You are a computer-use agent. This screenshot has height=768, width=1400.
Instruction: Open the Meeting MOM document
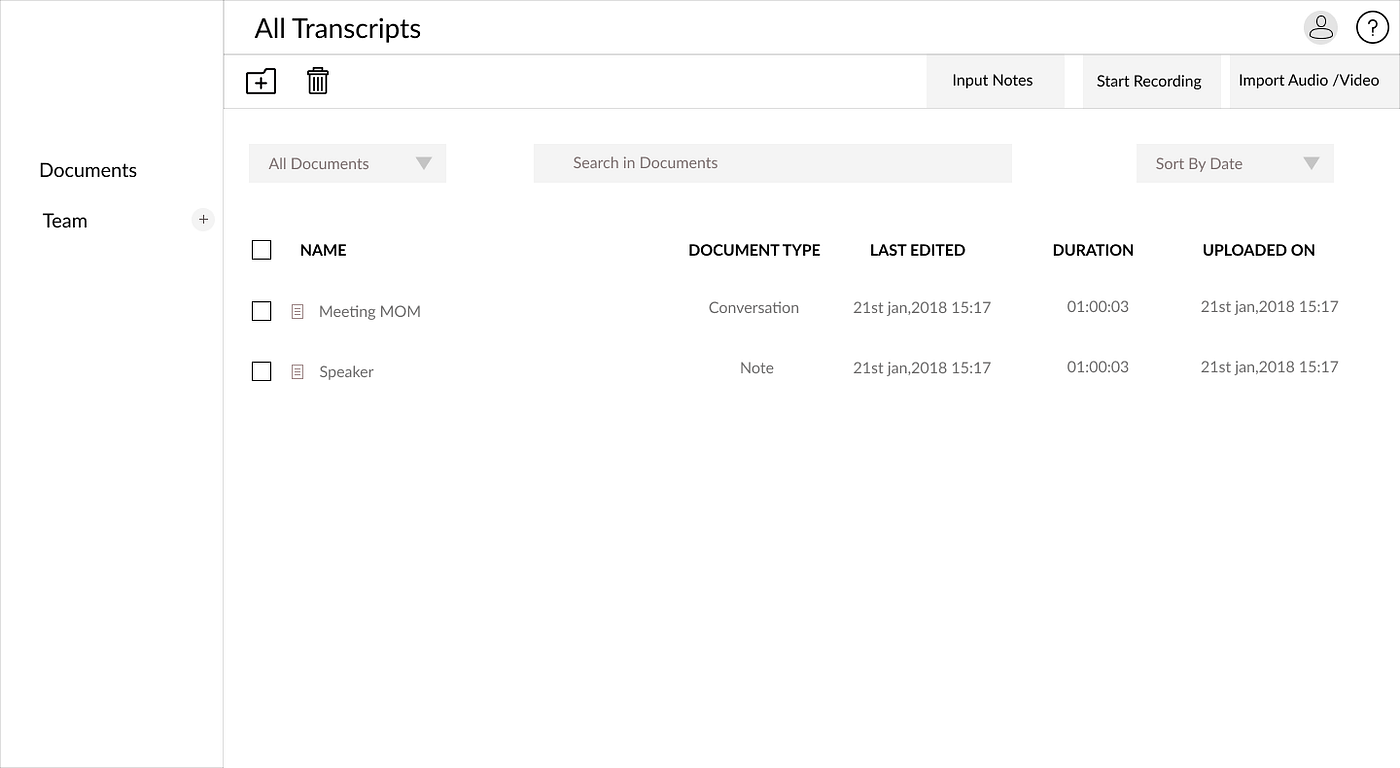370,311
